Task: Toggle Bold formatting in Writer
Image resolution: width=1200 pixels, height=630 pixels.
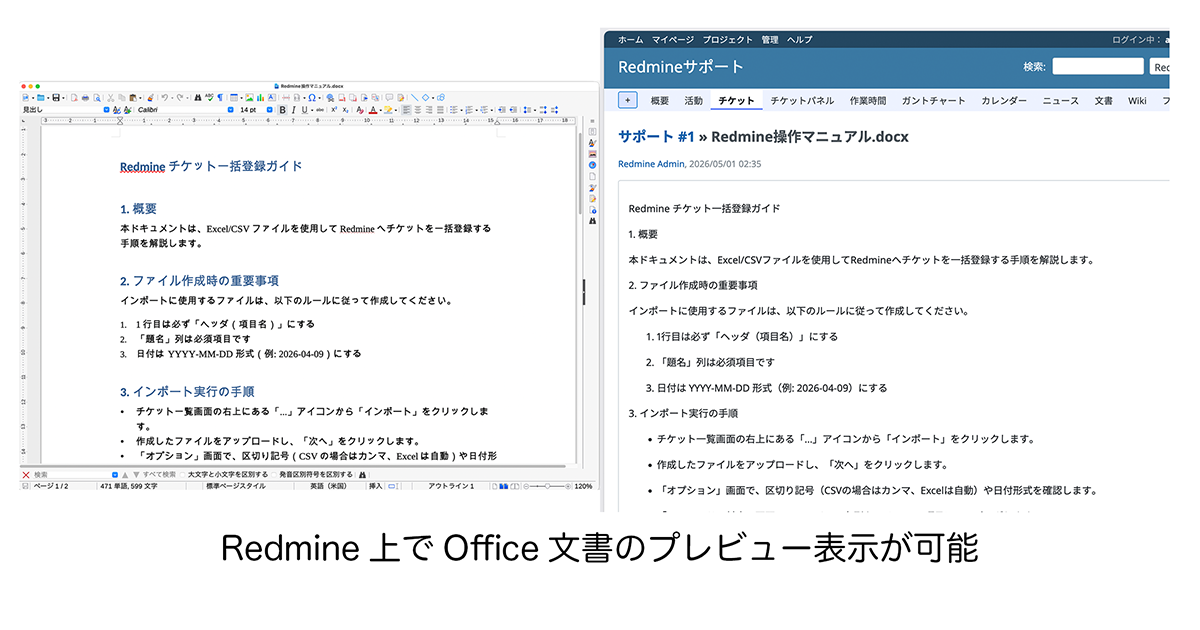Action: [282, 110]
